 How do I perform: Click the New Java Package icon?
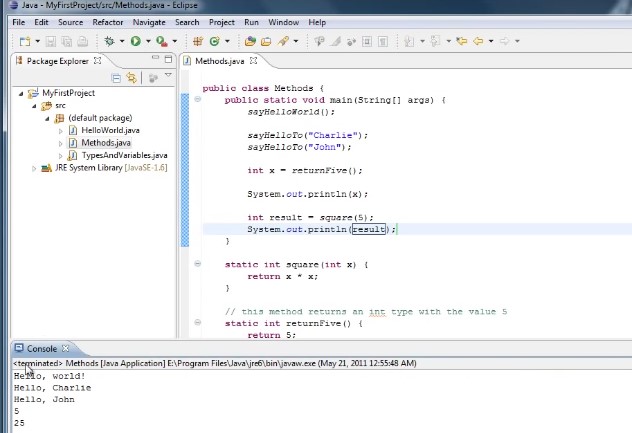coord(197,41)
